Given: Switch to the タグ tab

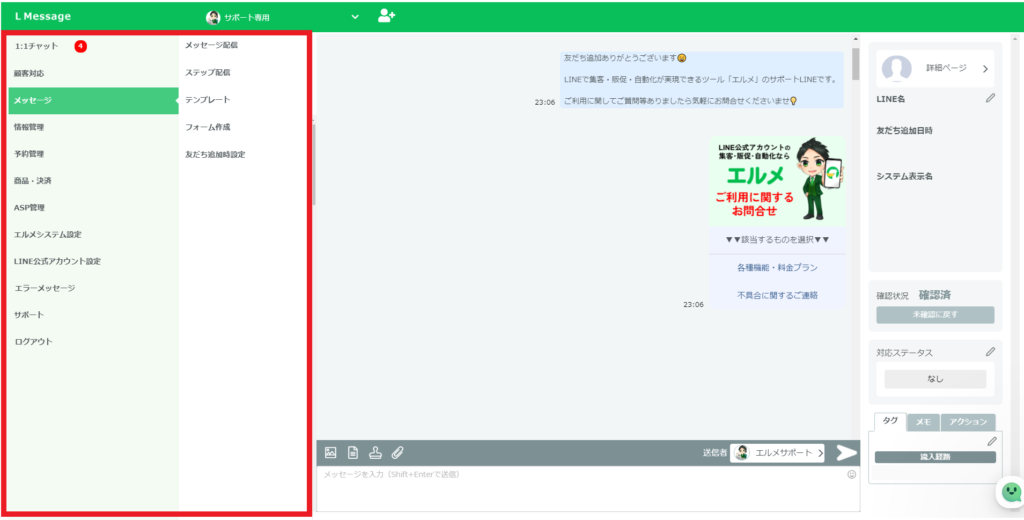Looking at the screenshot, I should (x=890, y=422).
